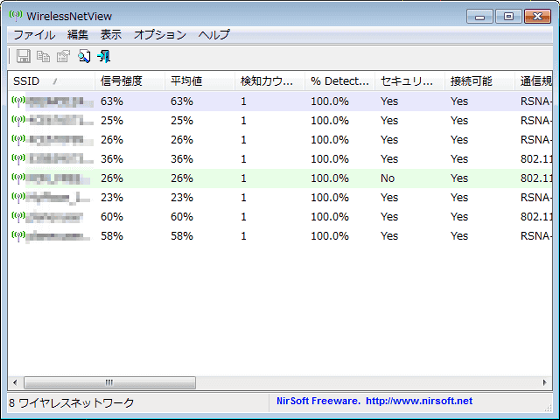
Task: Click the Copy selected items toolbar icon
Action: (x=44, y=56)
